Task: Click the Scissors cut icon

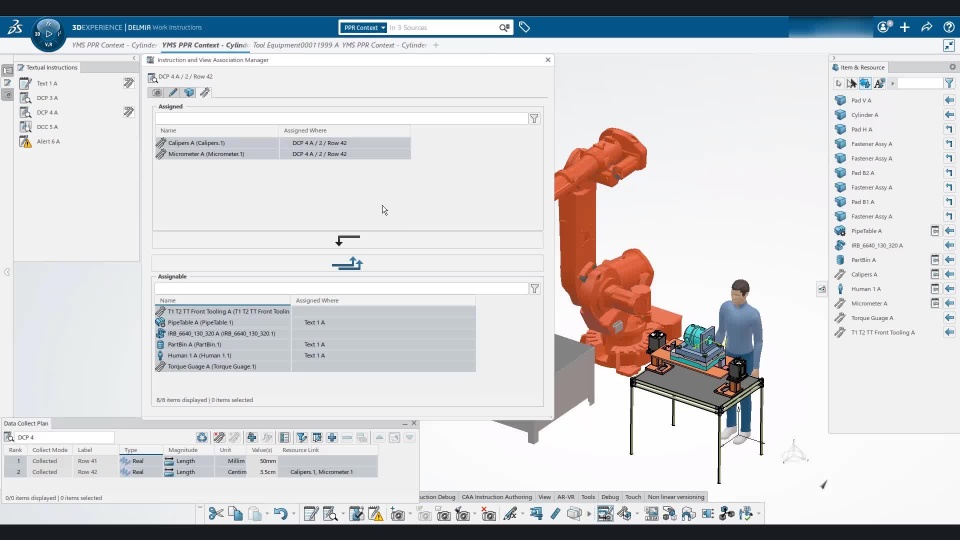Action: 216,514
